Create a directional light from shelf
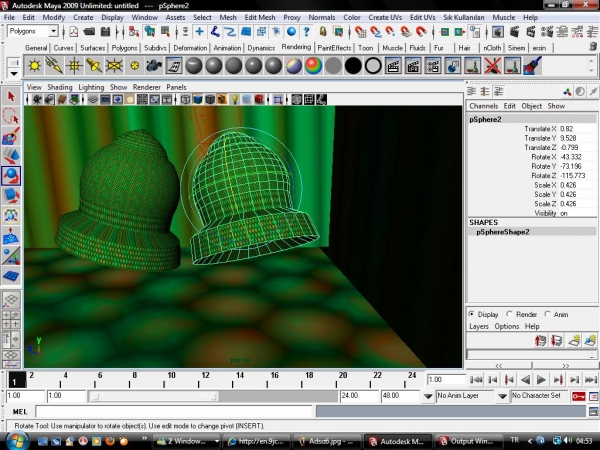 click(x=54, y=65)
